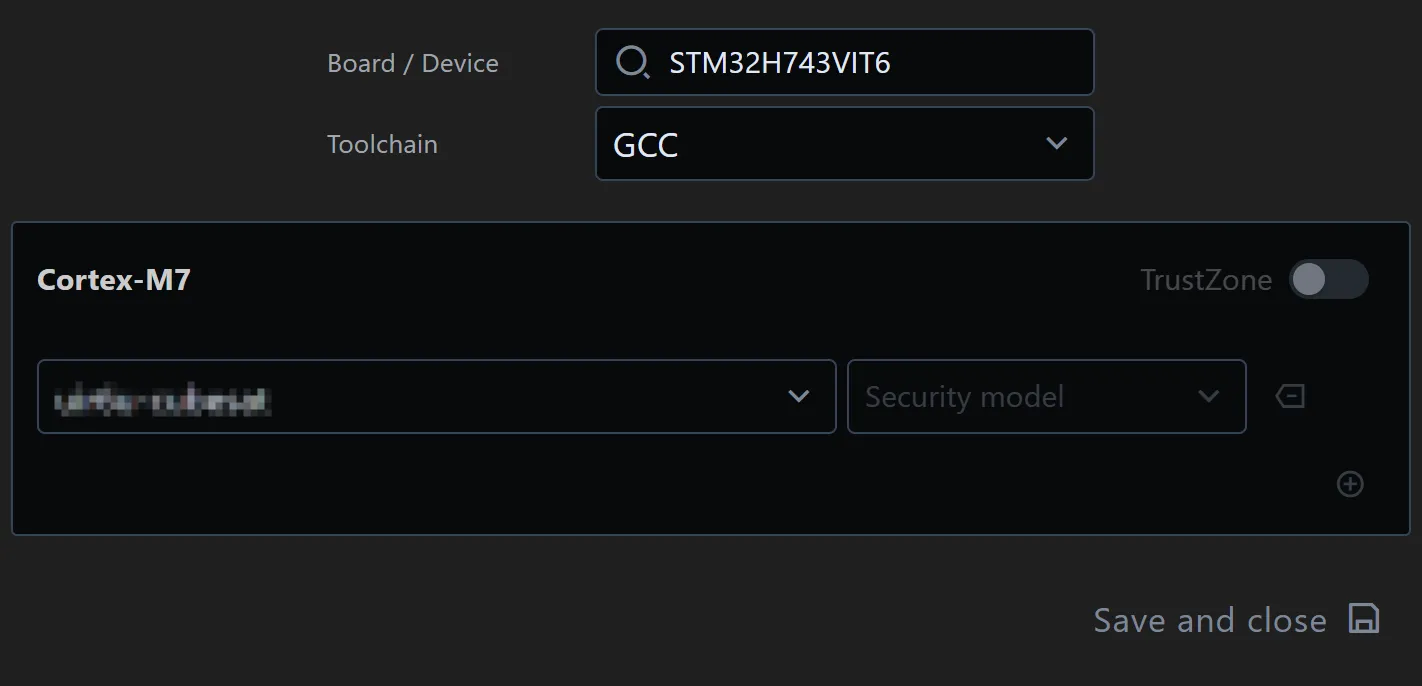Click the Security model placeholder text
The width and height of the screenshot is (1422, 686).
[x=964, y=397]
